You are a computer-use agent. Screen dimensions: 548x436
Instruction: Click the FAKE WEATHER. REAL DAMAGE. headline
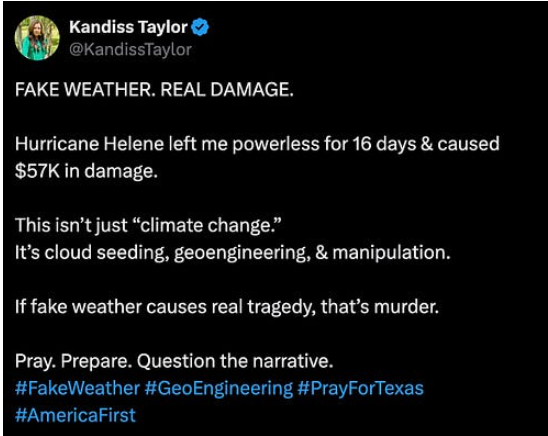[154, 90]
